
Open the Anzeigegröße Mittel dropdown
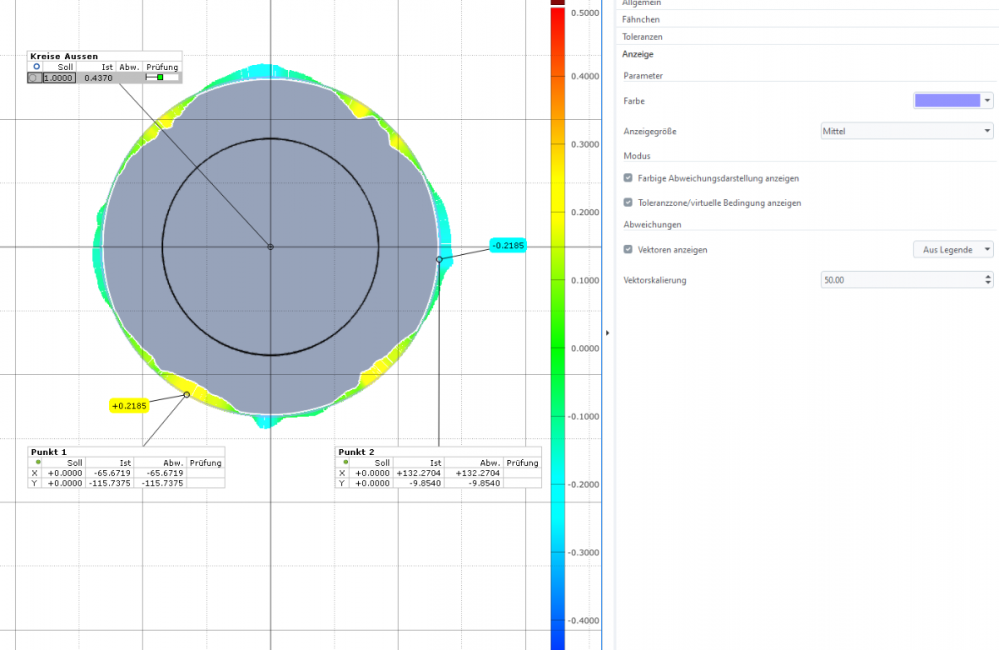point(905,130)
